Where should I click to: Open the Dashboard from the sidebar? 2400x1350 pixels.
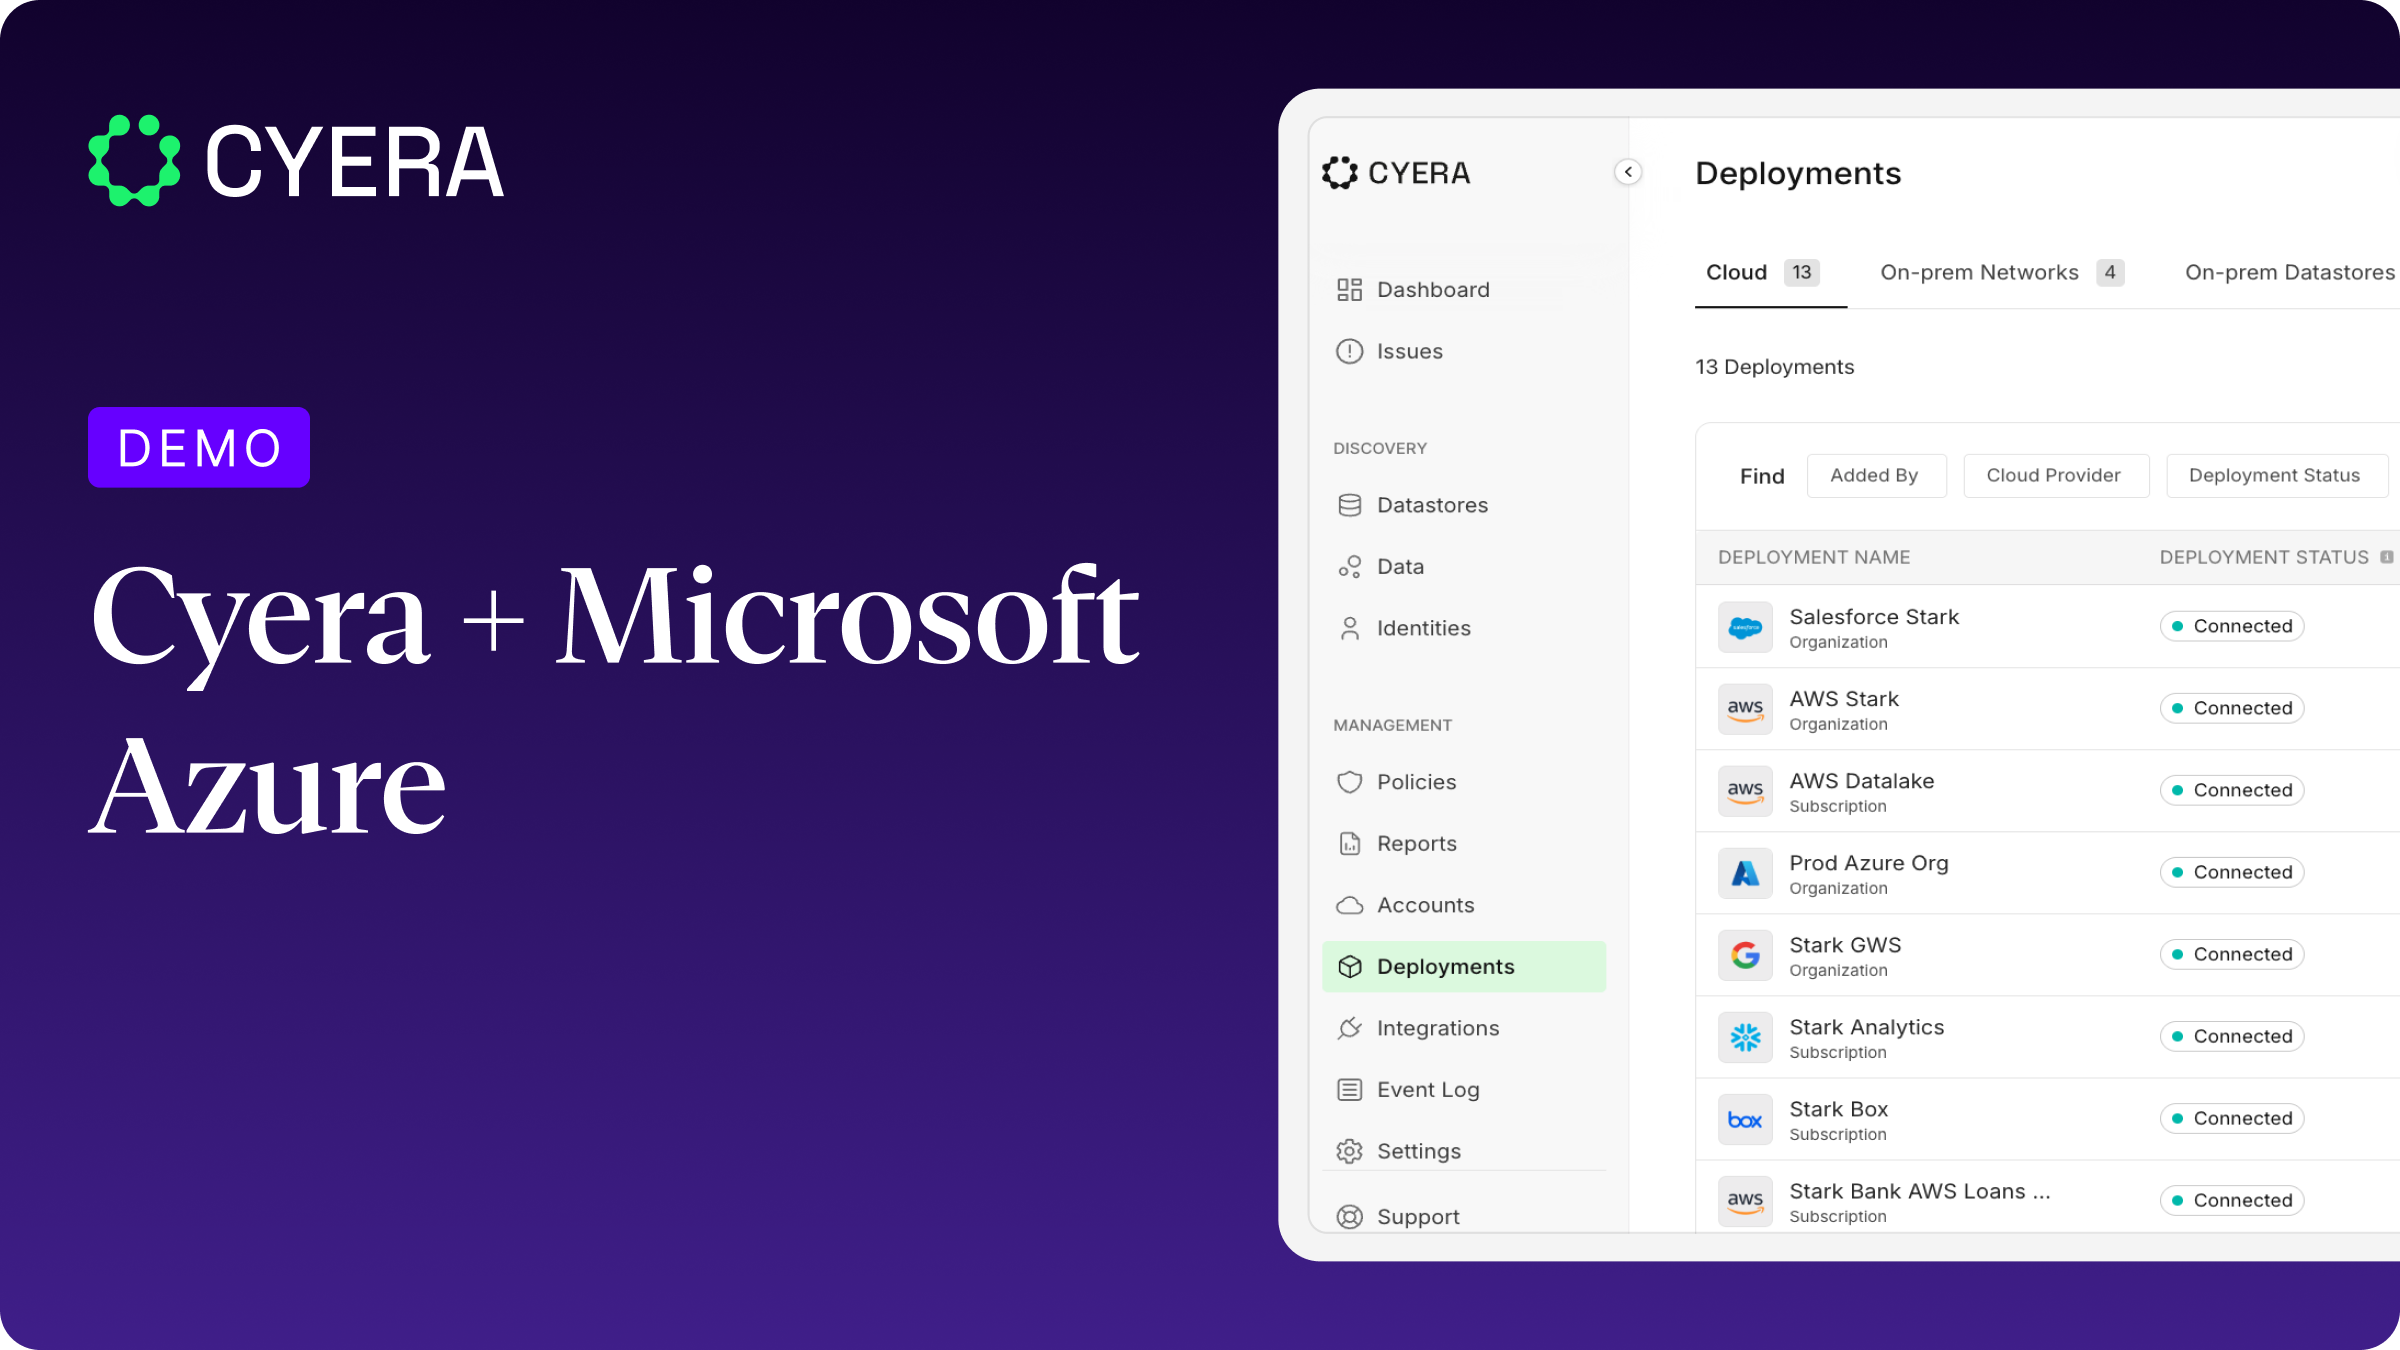pyautogui.click(x=1432, y=289)
